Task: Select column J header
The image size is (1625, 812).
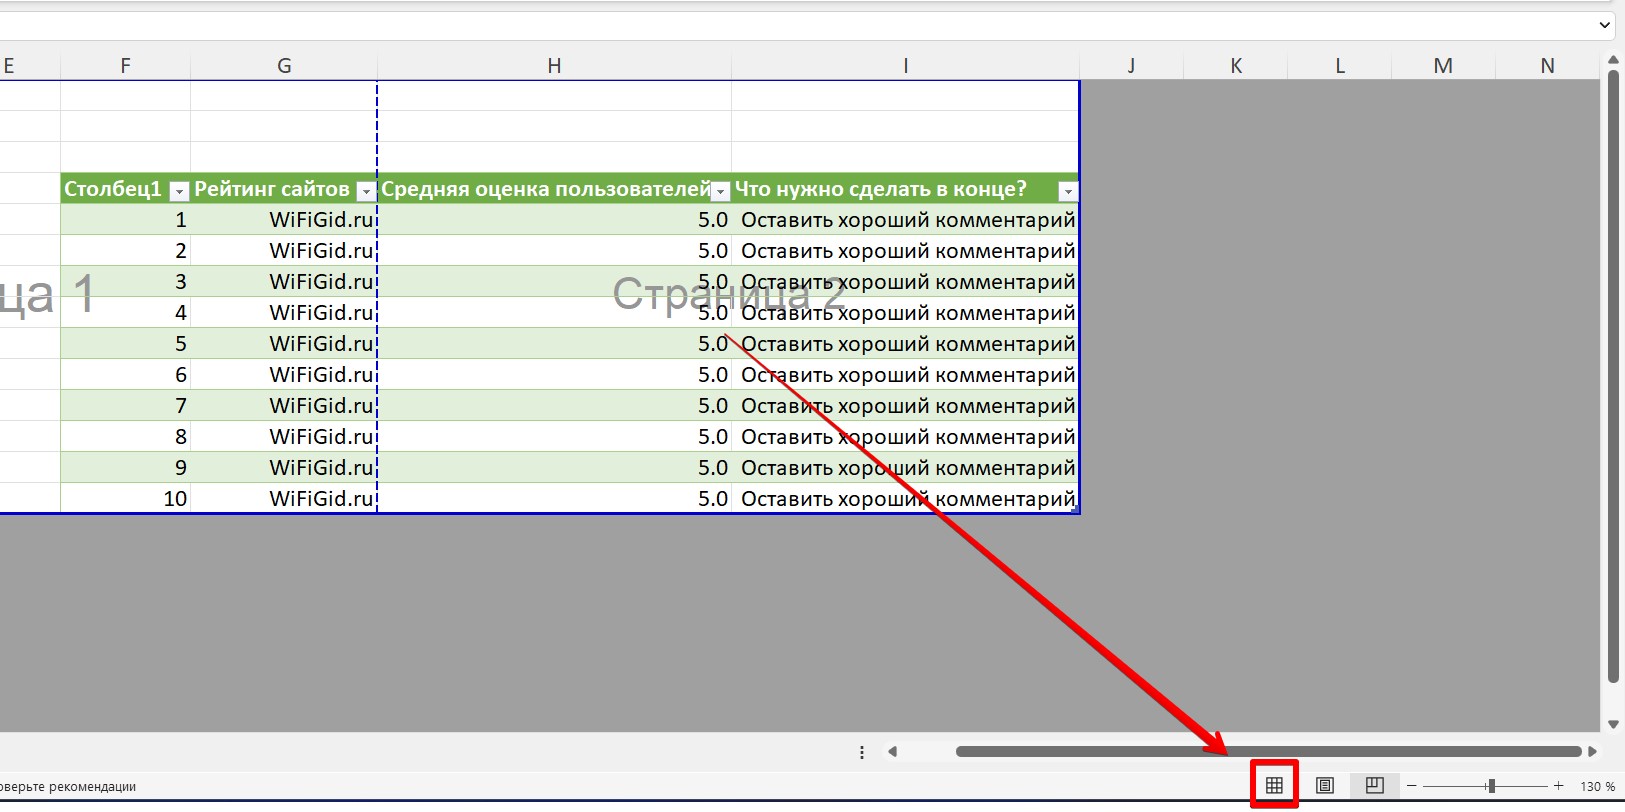Action: click(x=1131, y=66)
